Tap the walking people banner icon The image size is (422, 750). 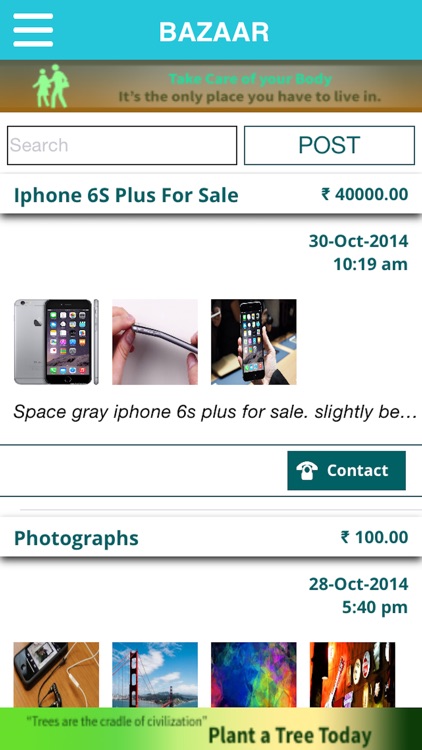[51, 86]
